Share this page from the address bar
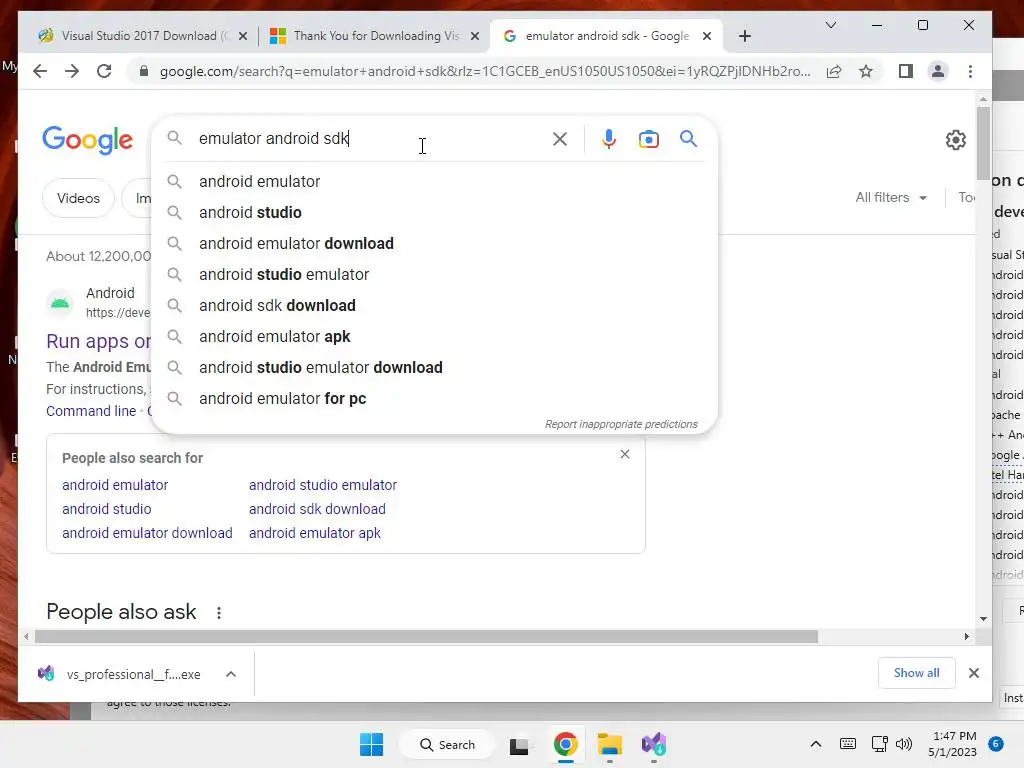 [834, 71]
